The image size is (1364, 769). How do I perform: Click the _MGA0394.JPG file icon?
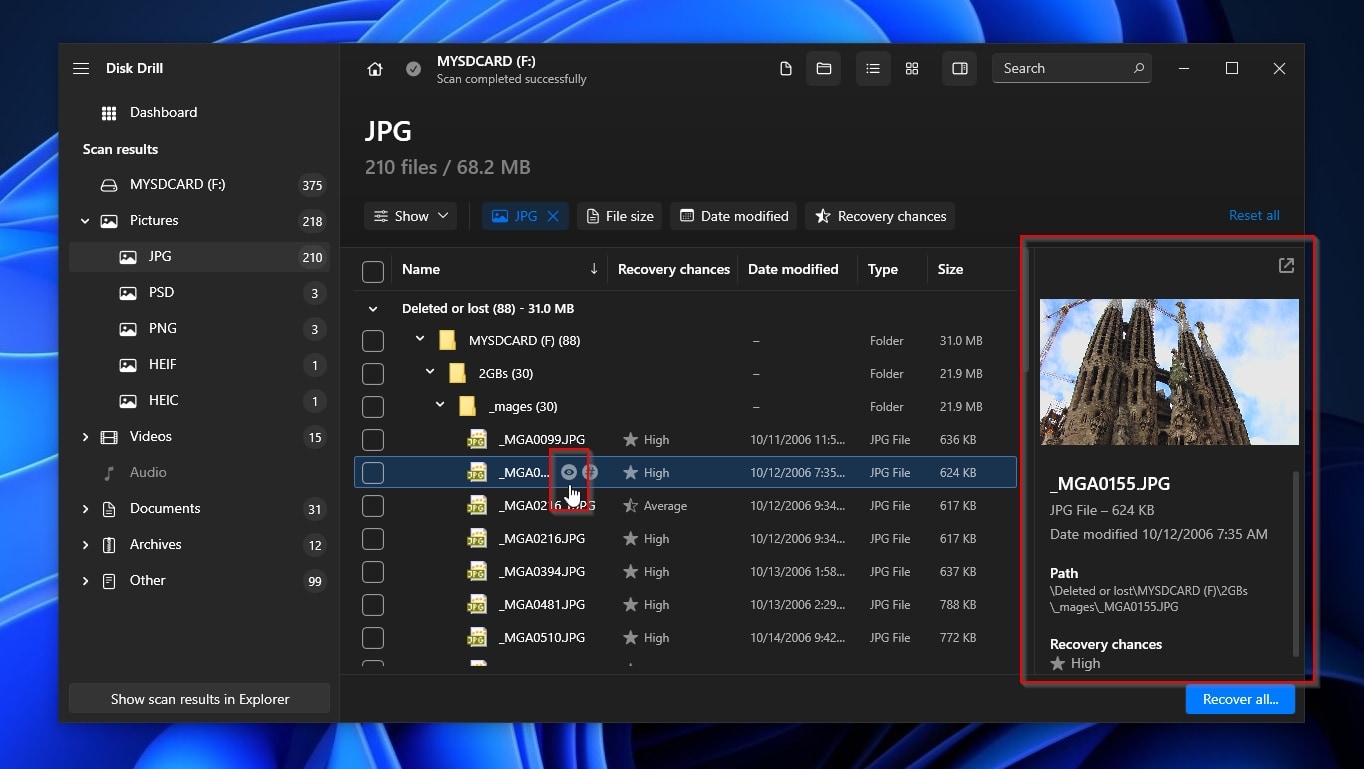[478, 571]
